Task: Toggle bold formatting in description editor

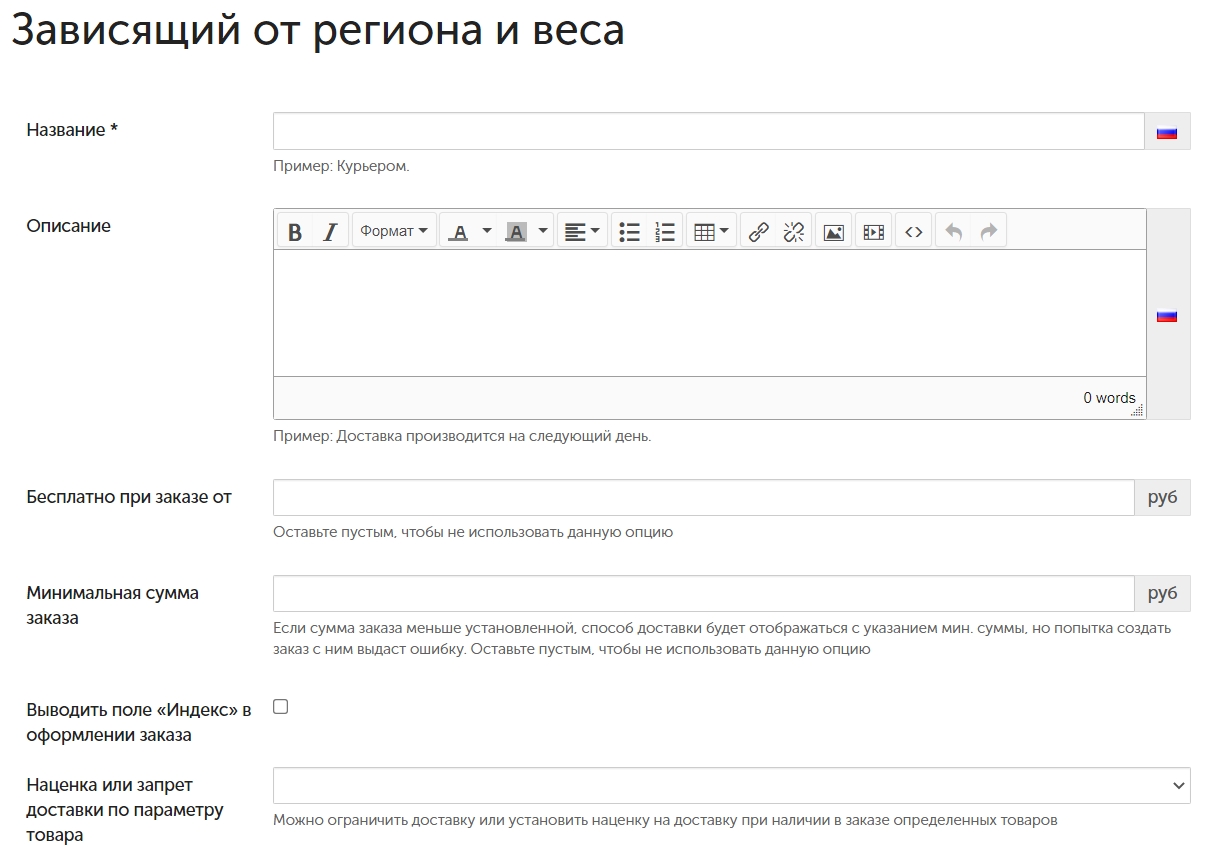Action: click(x=295, y=231)
